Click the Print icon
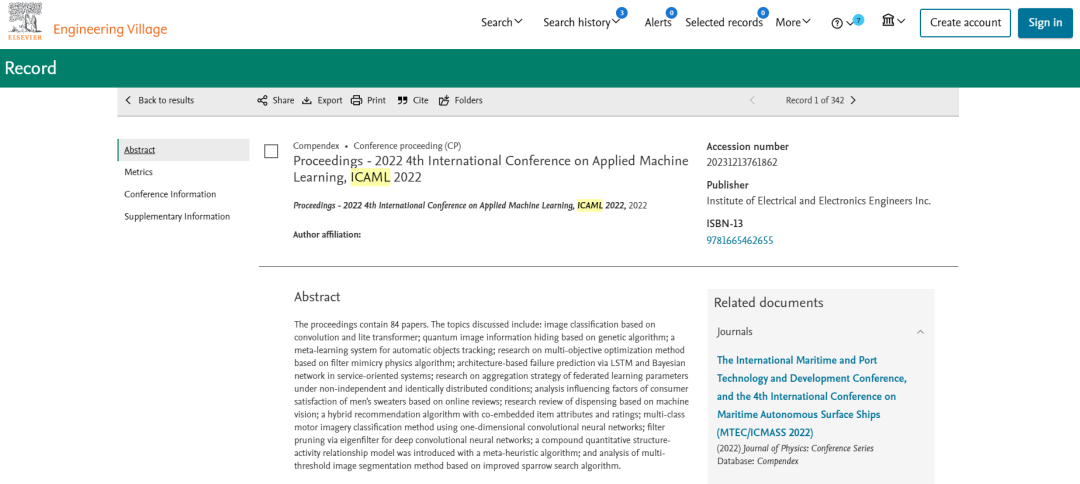Screen dimensions: 1080x484 [x=356, y=101]
